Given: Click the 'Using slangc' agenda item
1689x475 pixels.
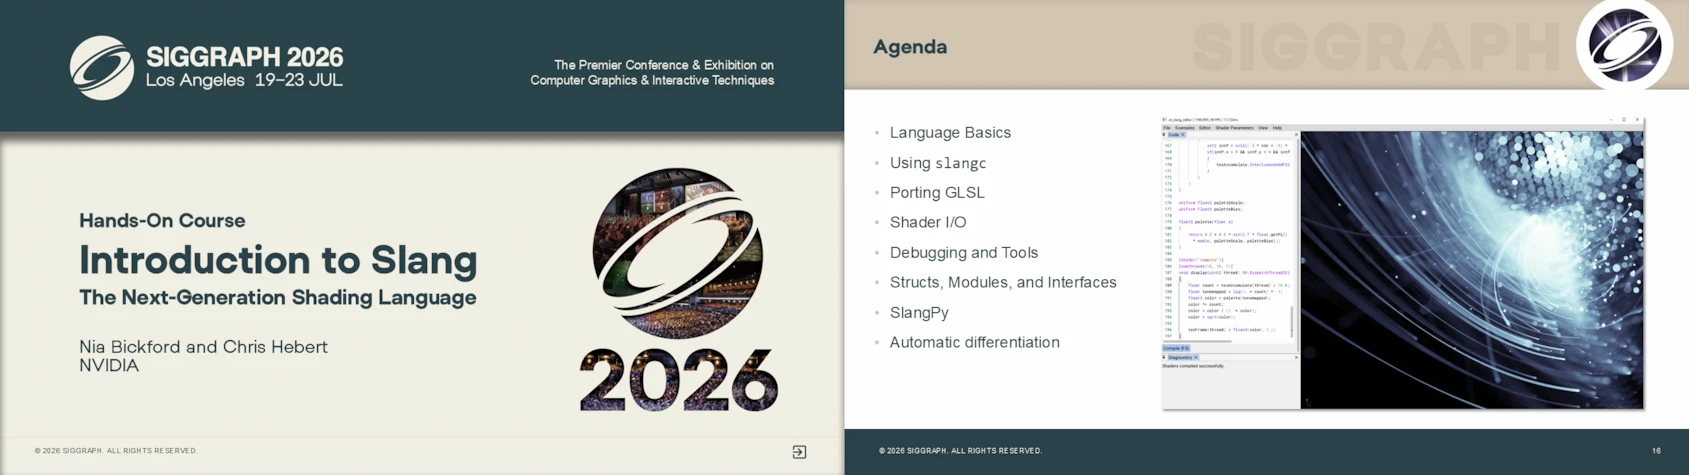Looking at the screenshot, I should tap(938, 162).
